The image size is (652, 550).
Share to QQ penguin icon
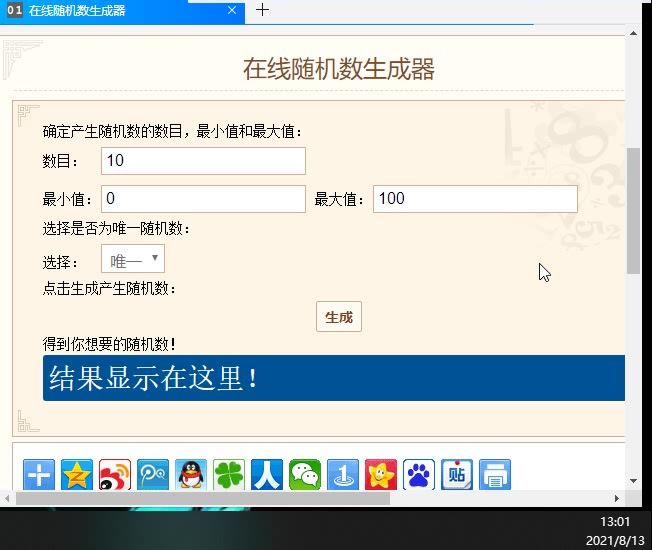[191, 474]
